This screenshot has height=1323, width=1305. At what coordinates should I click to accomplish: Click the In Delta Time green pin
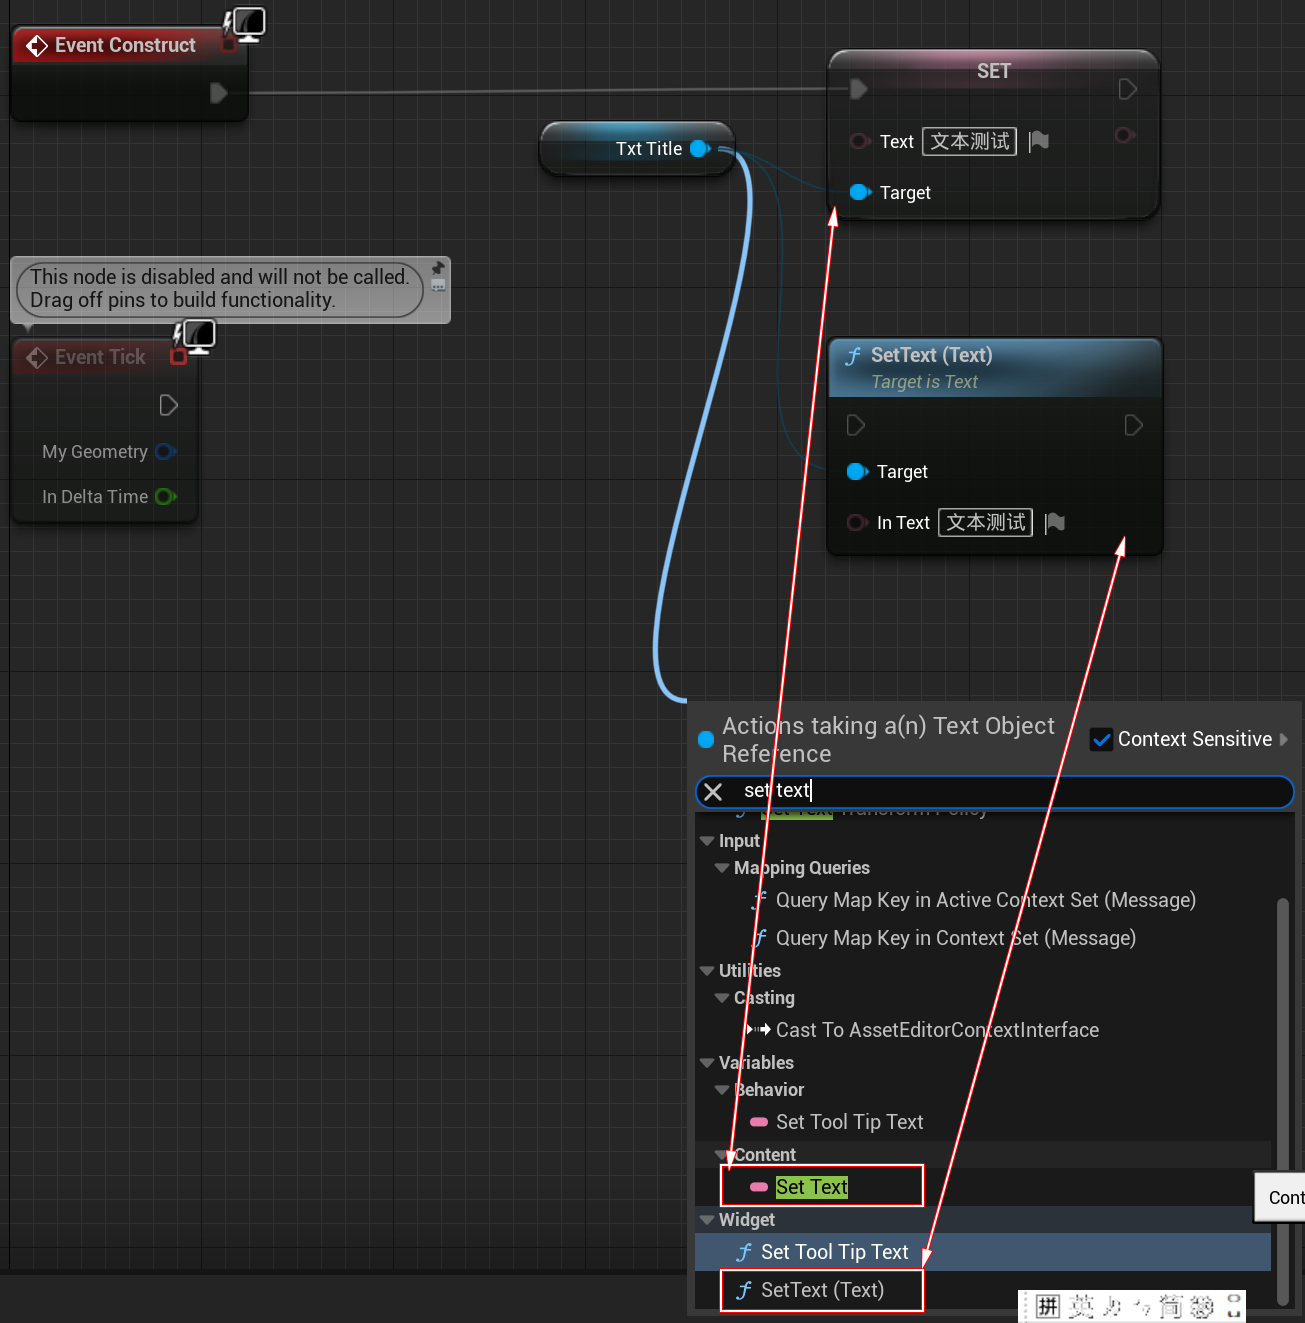(165, 497)
